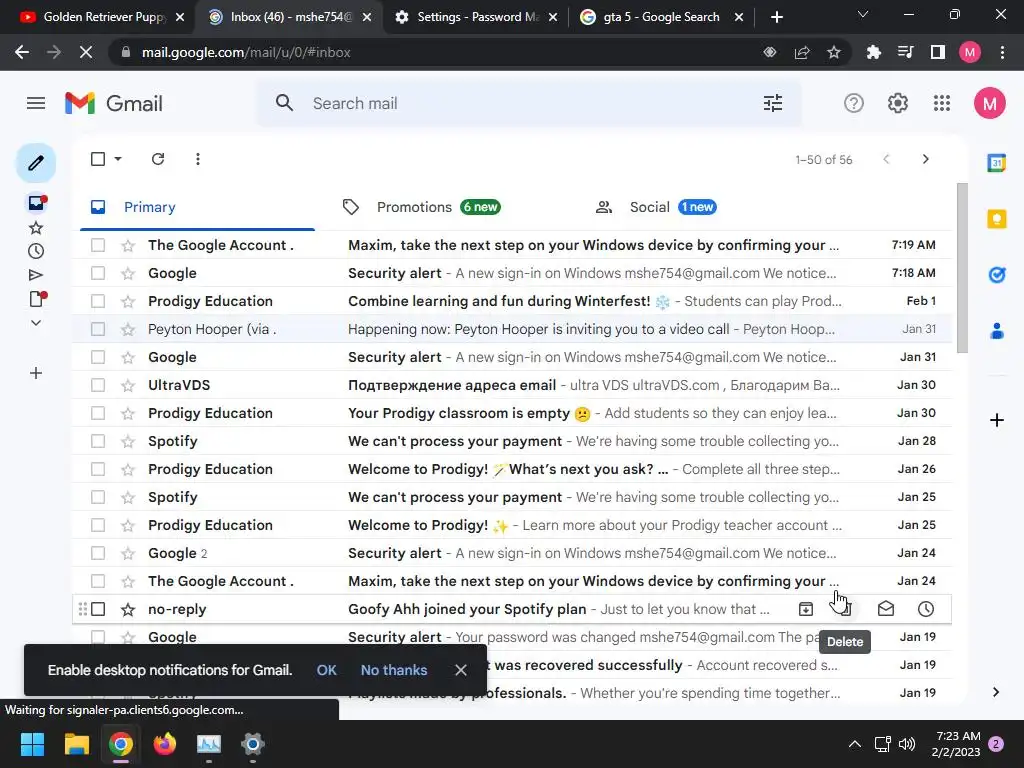Open Chrome Extensions puzzle icon
Screen dimensions: 1024x768
873,52
